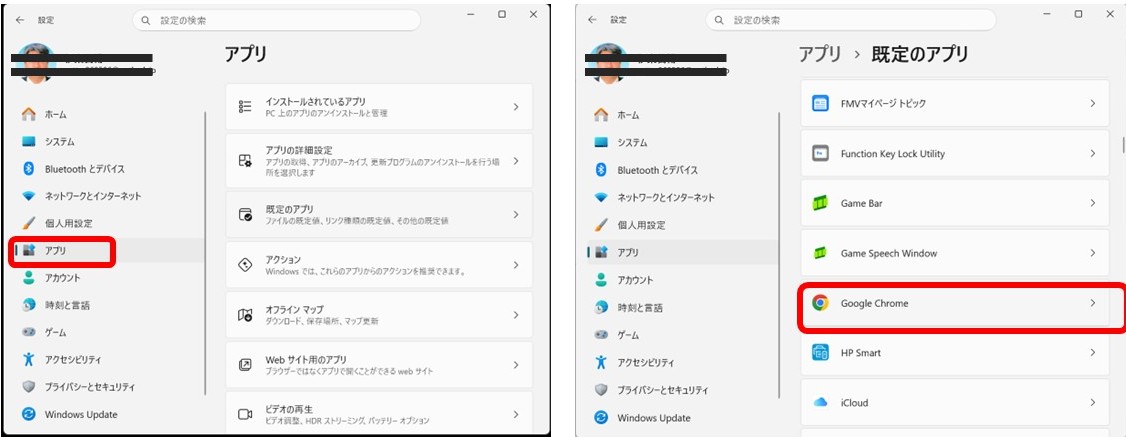The width and height of the screenshot is (1126, 437).
Task: Expand the chevron on the Google Chrome row
Action: [x=1092, y=303]
